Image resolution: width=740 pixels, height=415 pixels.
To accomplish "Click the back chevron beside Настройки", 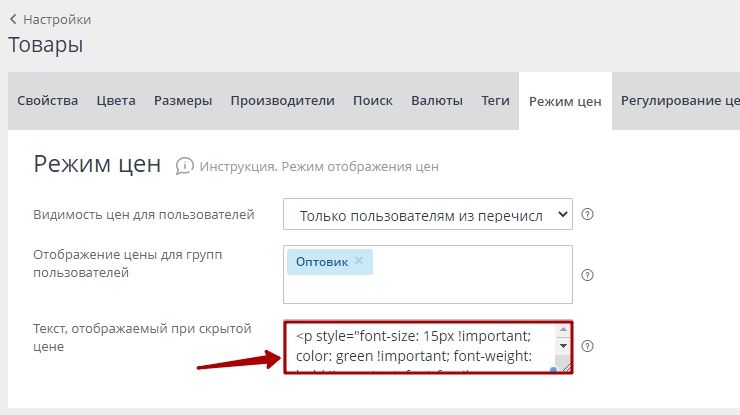I will [x=13, y=19].
